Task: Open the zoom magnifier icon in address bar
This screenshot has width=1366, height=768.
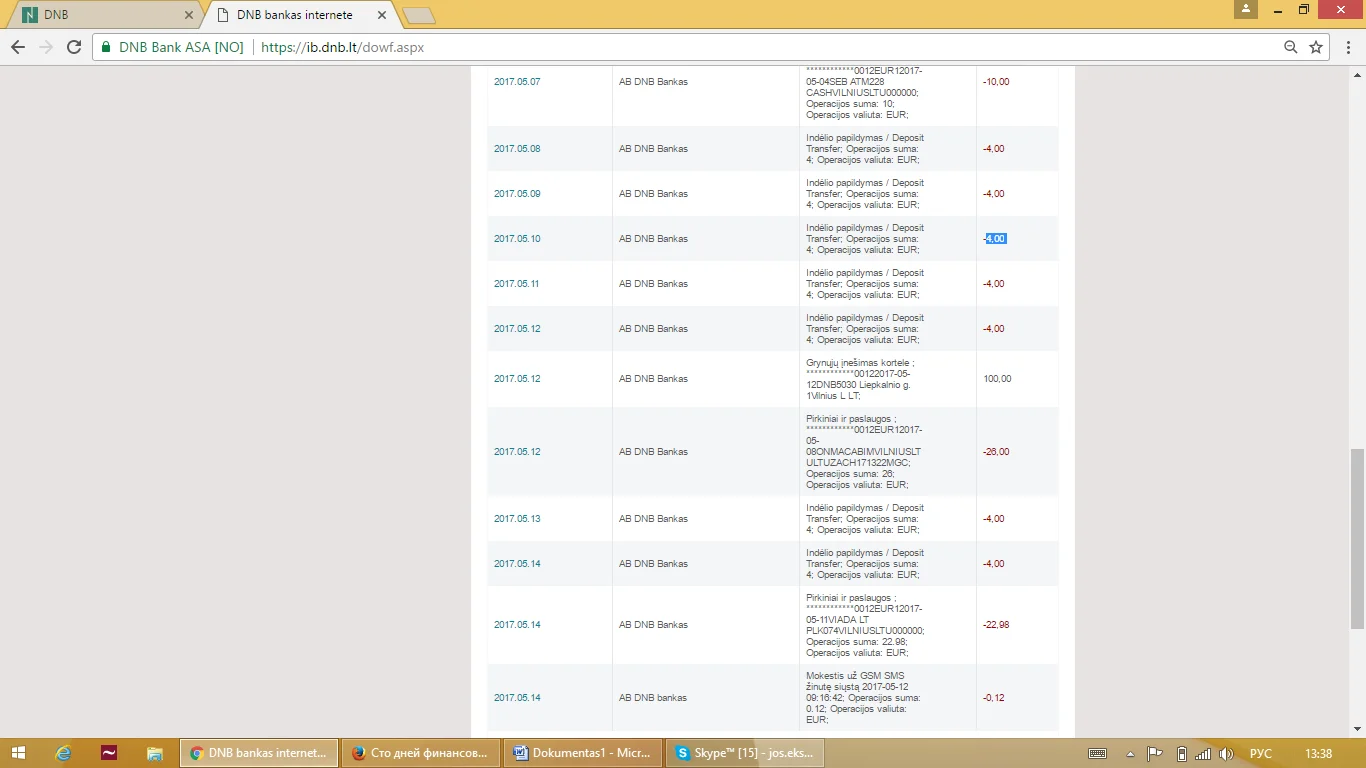Action: [1291, 47]
